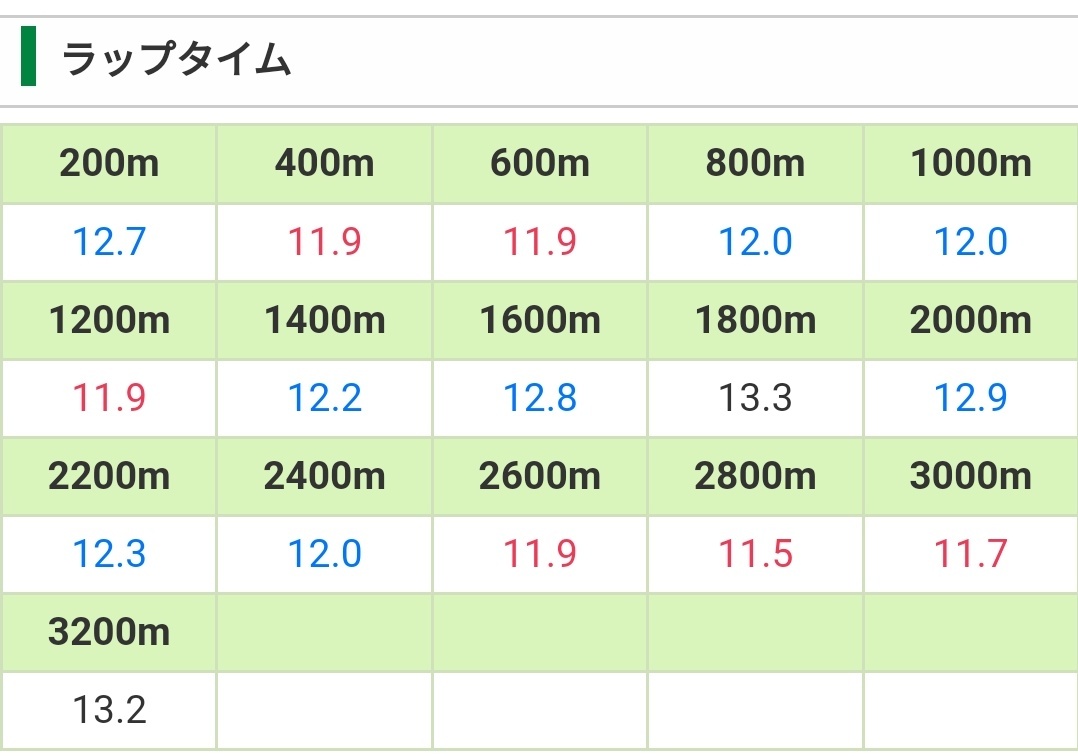The image size is (1078, 756).
Task: Select the 11.5 lap time under 2800m
Action: (755, 554)
